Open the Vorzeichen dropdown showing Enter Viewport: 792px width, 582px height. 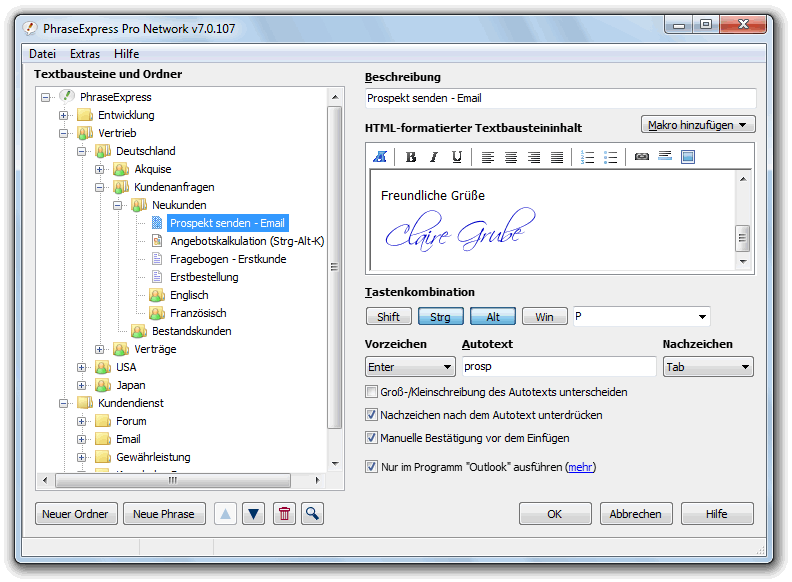click(409, 367)
